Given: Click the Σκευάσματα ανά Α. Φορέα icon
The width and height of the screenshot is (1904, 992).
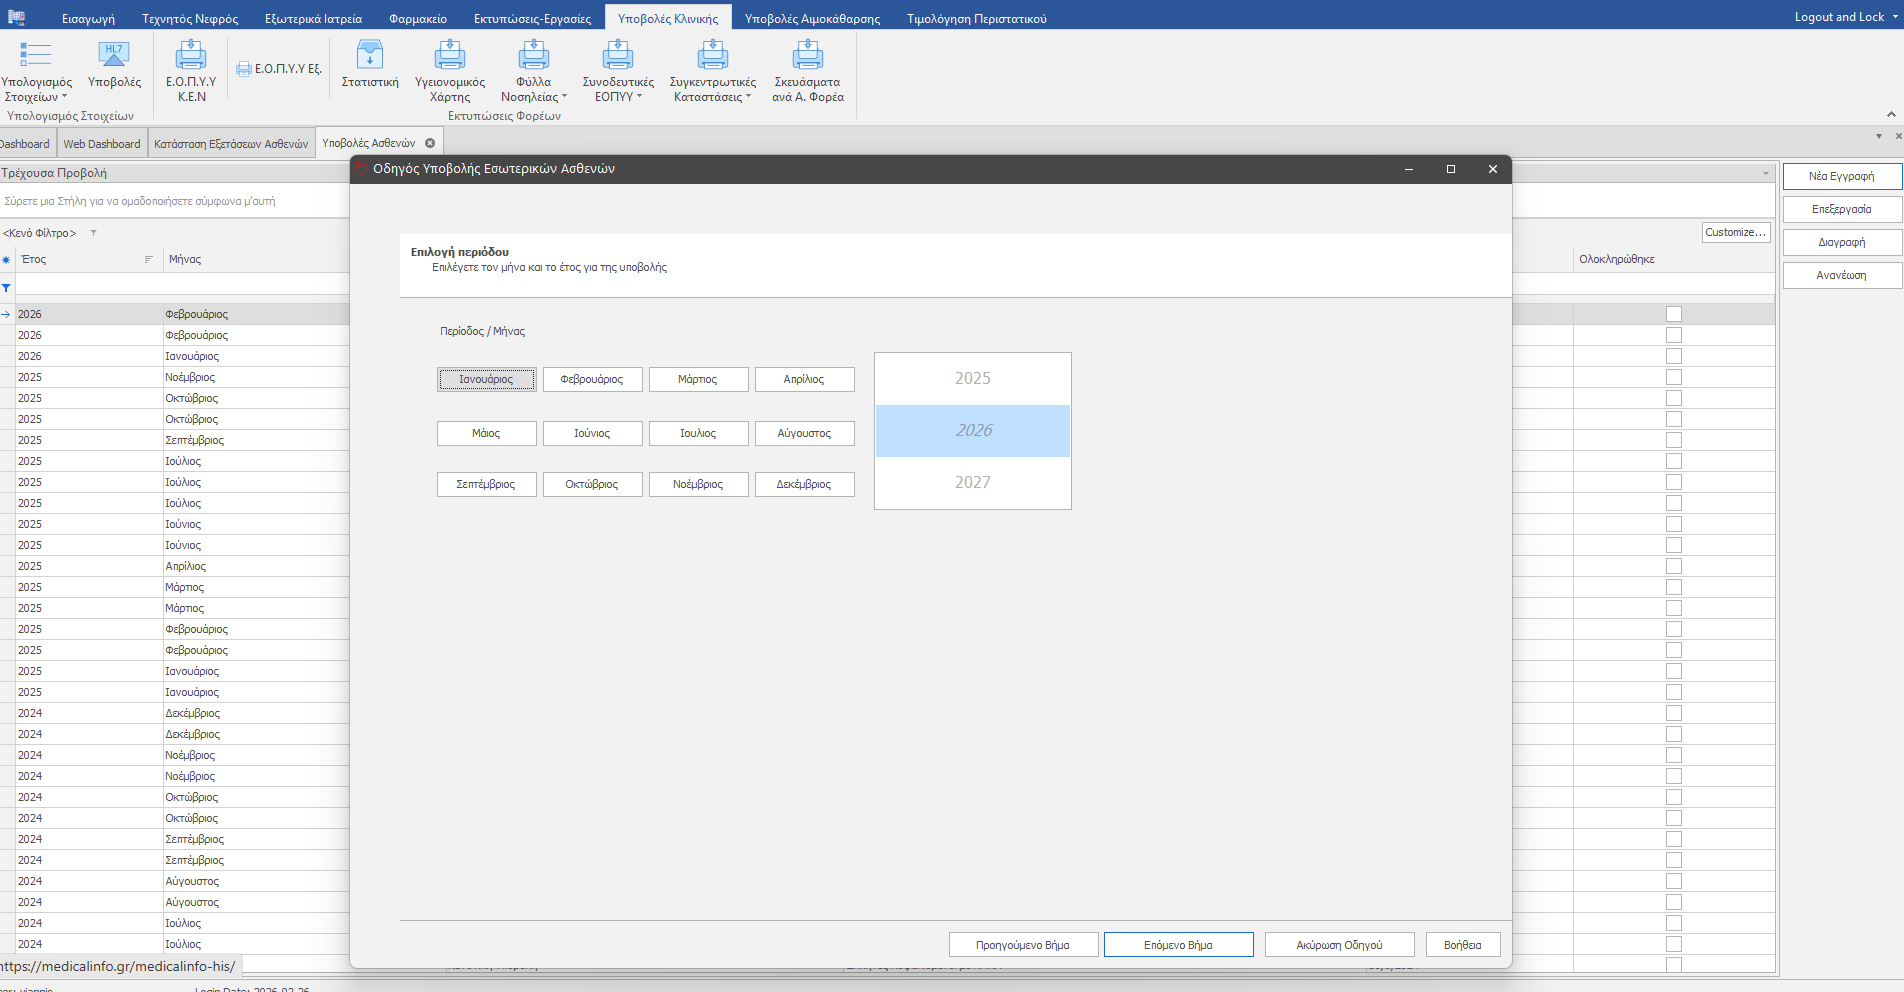Looking at the screenshot, I should [x=807, y=56].
